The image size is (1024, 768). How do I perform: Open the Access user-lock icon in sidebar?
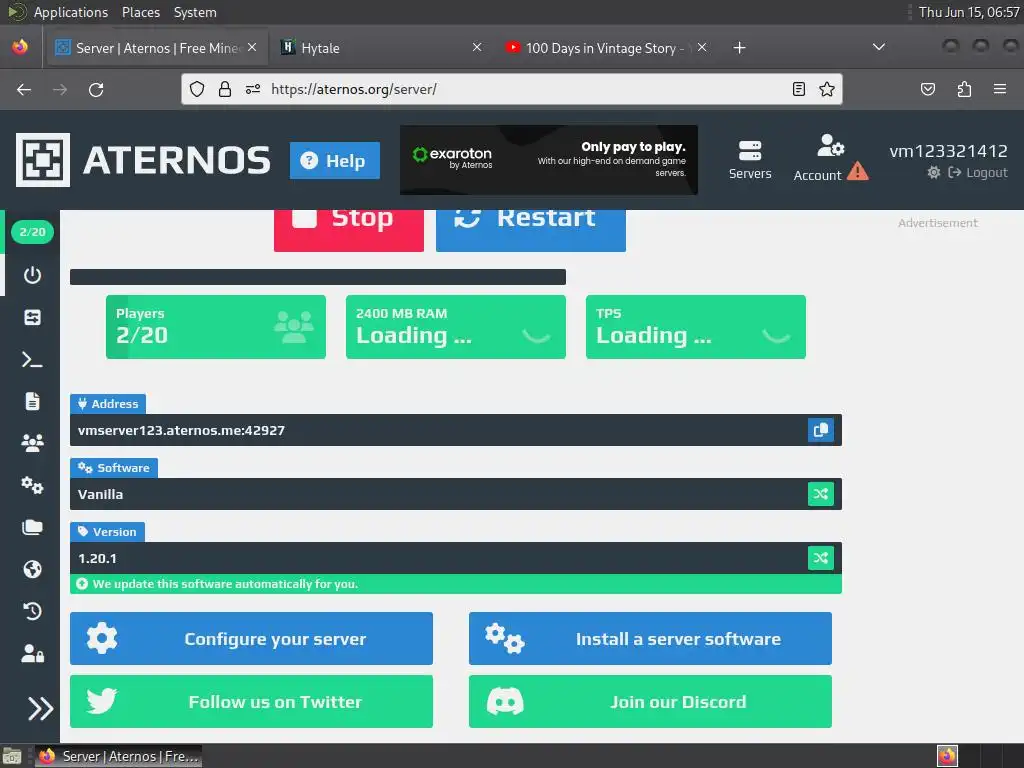tap(32, 653)
